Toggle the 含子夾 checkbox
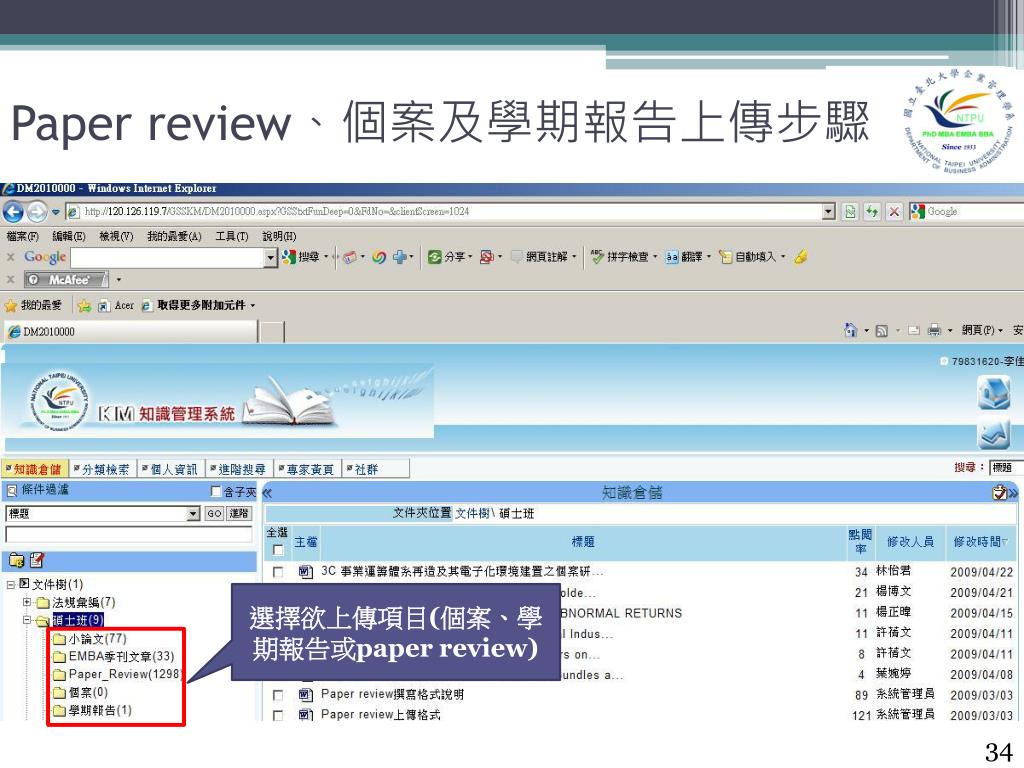This screenshot has height=768, width=1024. [x=216, y=491]
